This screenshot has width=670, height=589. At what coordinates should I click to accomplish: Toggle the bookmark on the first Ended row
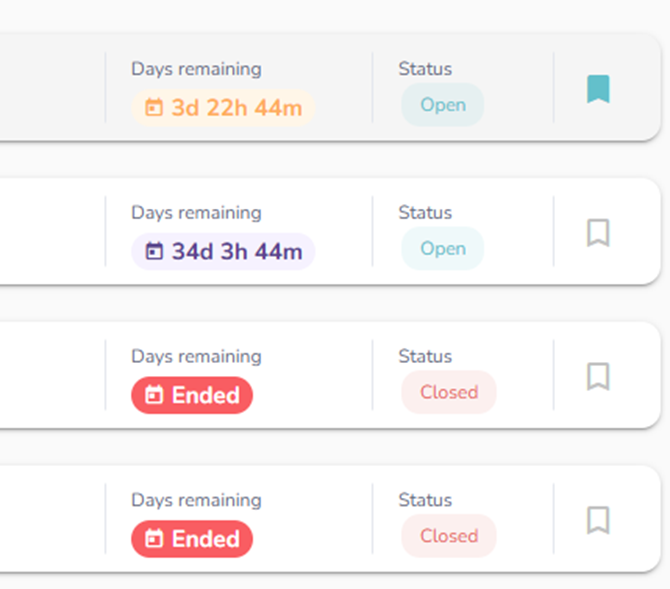click(x=598, y=377)
